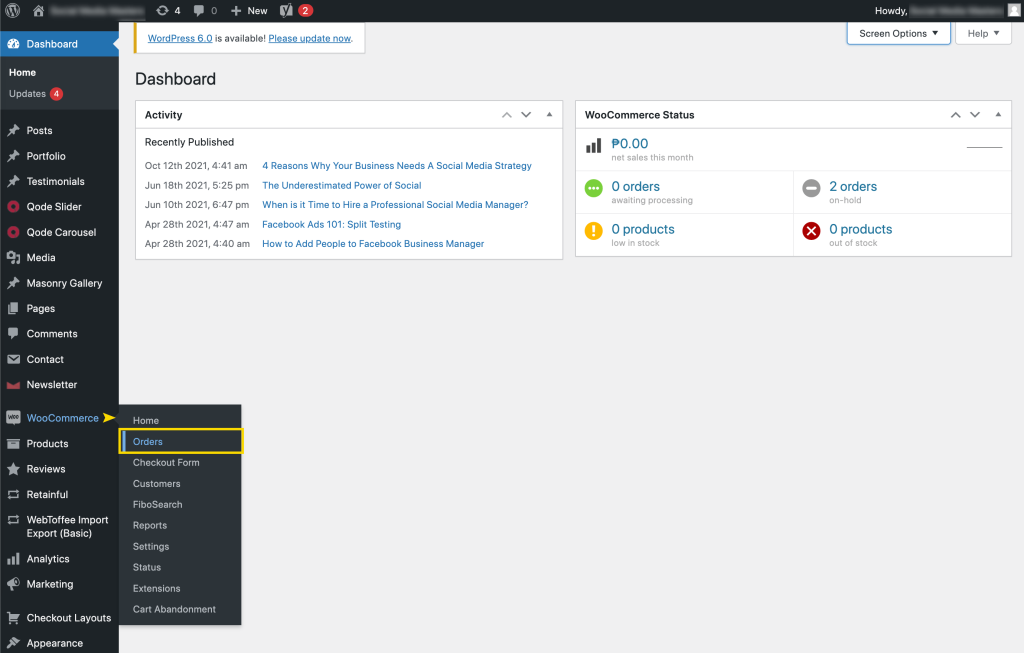Open Settings in the WooCommerce submenu
Viewport: 1024px width, 653px height.
[151, 546]
